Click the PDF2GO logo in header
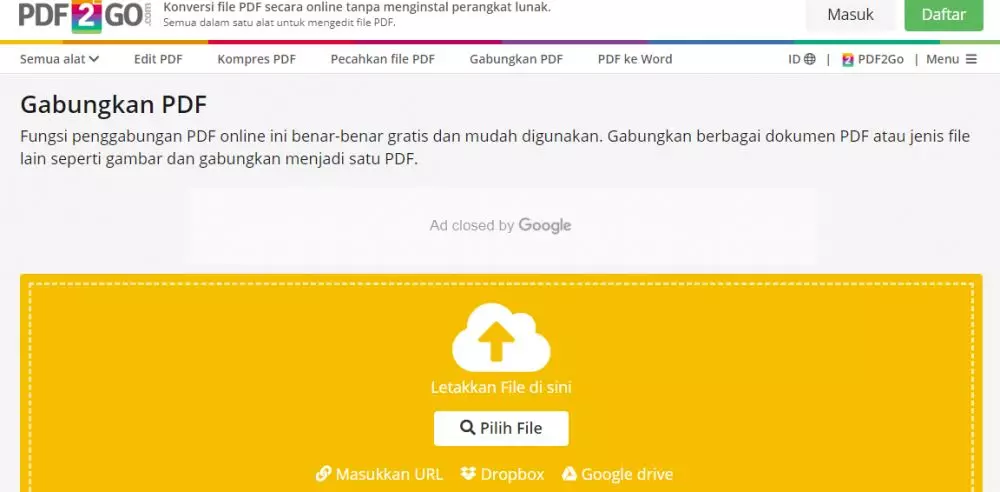The height and width of the screenshot is (492, 1000). tap(85, 16)
